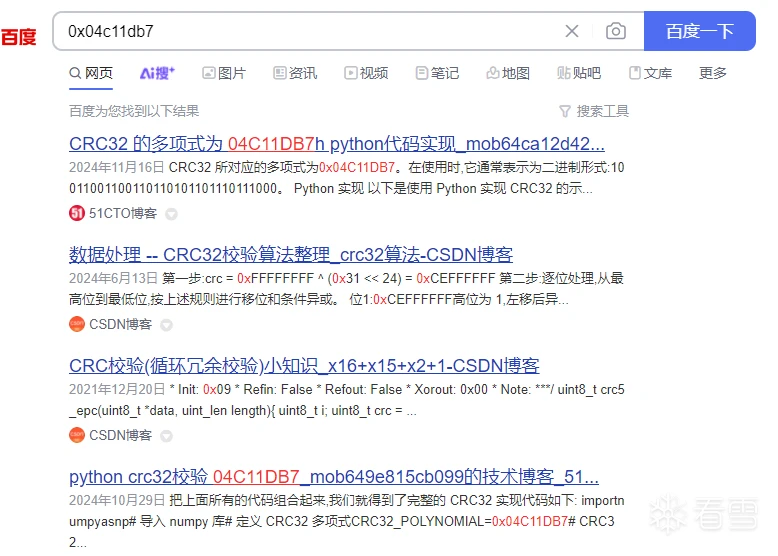Viewport: 778px width, 556px height.
Task: Click the search funnel icon beside 搜索工具
Action: [565, 111]
